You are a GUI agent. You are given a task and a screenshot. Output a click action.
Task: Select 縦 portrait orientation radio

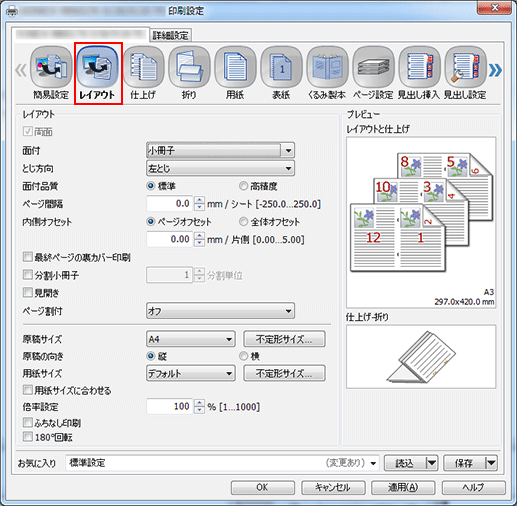[x=151, y=356]
